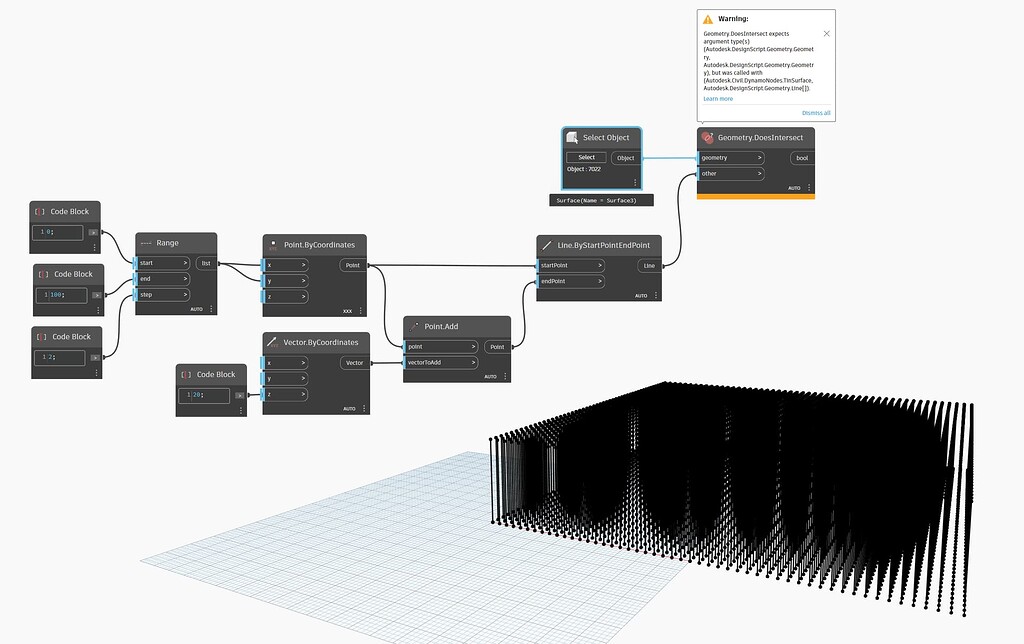This screenshot has height=644, width=1024.
Task: Click the warning triangle icon in the popup
Action: pyautogui.click(x=710, y=18)
